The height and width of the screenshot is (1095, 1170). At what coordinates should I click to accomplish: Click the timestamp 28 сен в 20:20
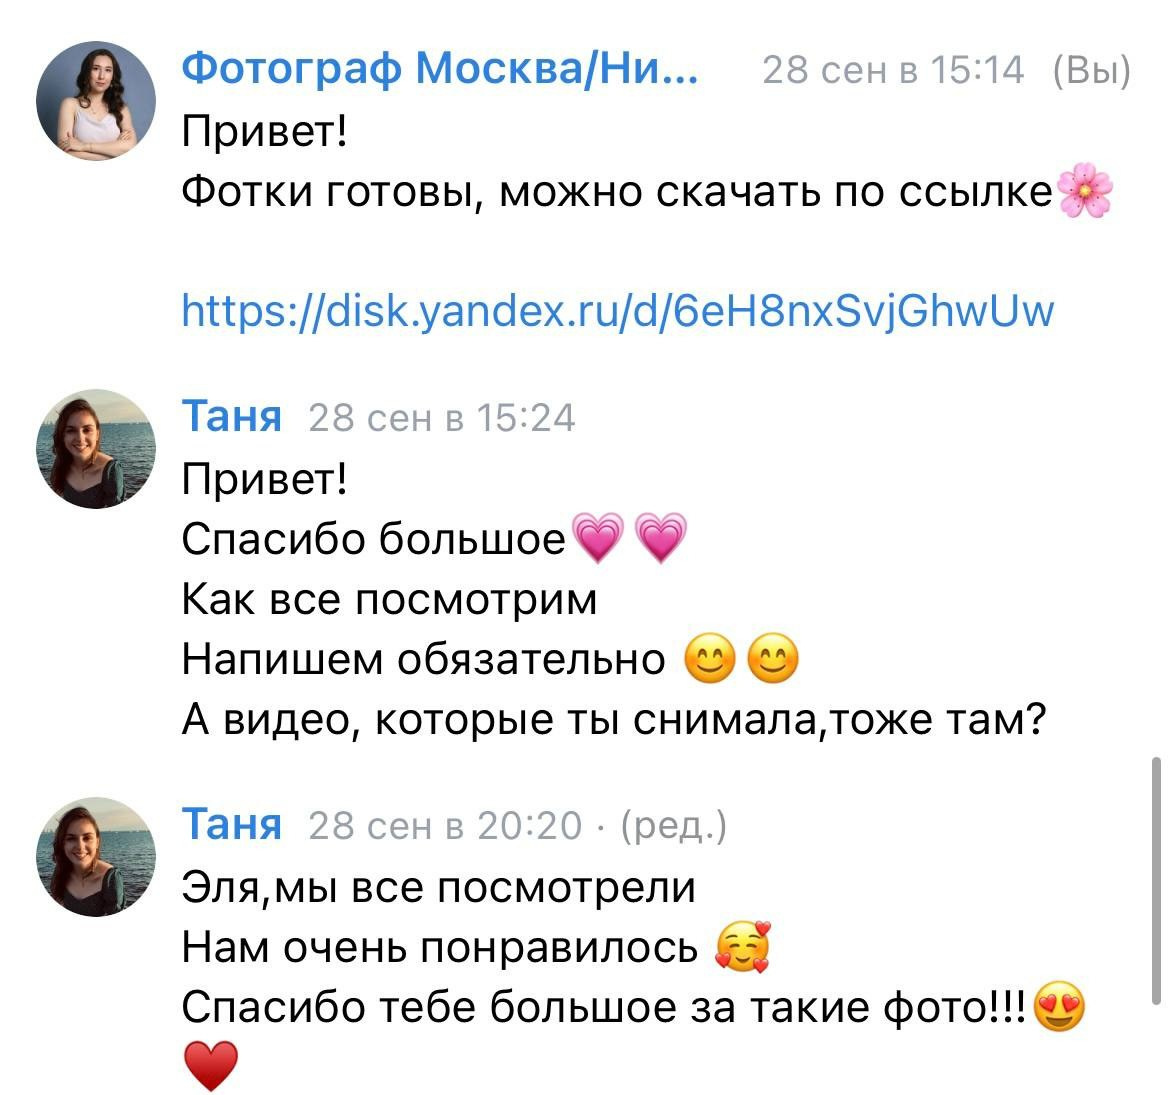pos(448,828)
